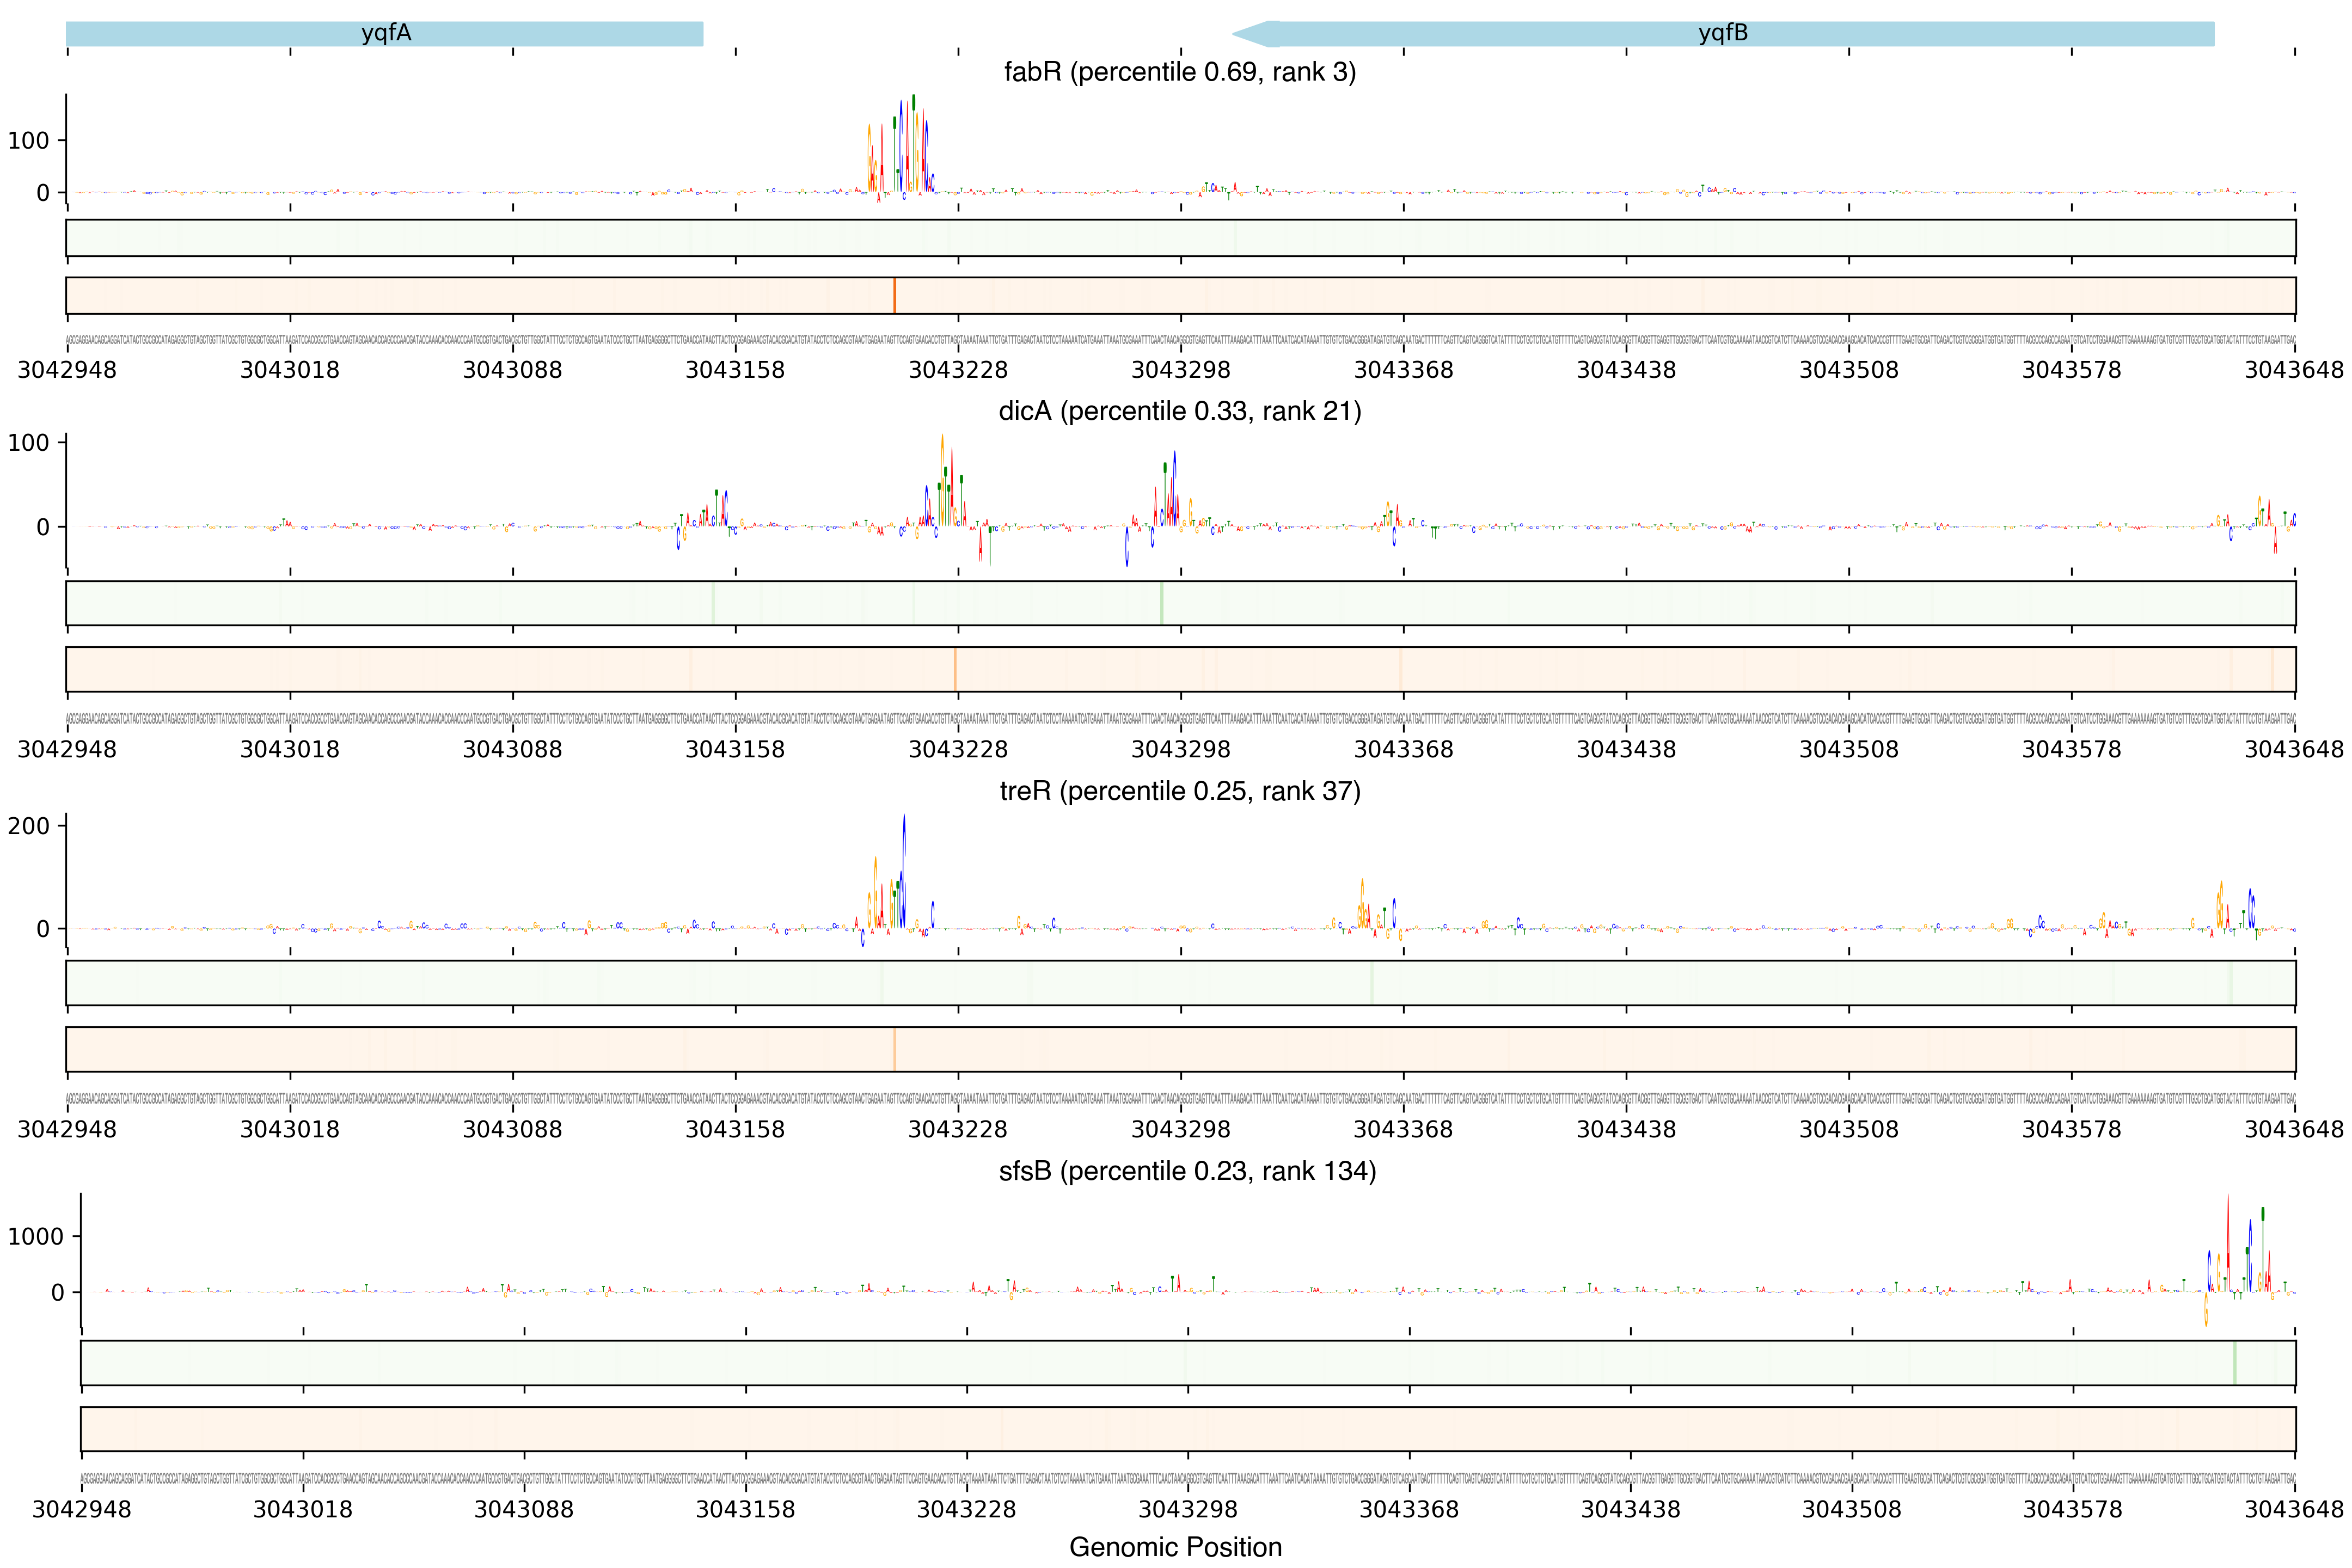Click the green stripe near 3043298 in dicA
Viewport: 2352px width, 1568px height.
pyautogui.click(x=1161, y=603)
